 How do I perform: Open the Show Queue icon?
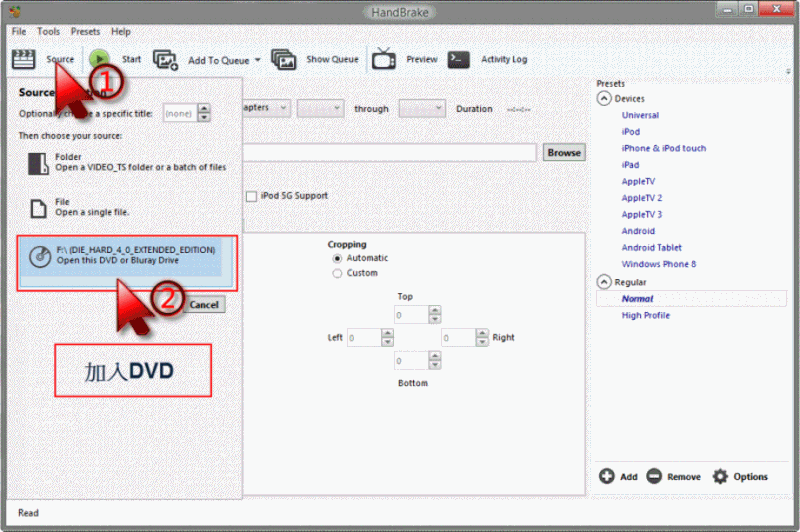284,60
